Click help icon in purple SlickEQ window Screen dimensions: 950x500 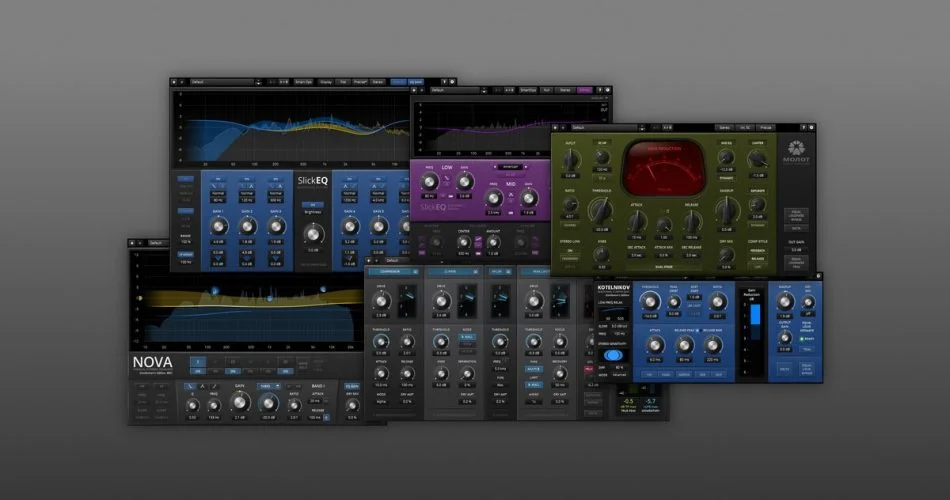[600, 90]
